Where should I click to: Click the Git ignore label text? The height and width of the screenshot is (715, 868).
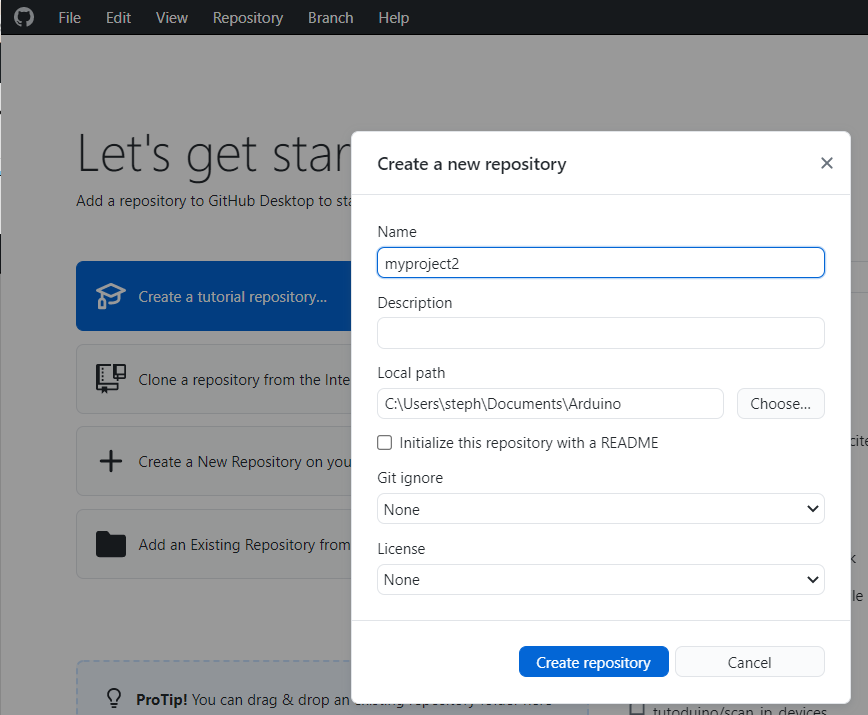click(x=410, y=478)
